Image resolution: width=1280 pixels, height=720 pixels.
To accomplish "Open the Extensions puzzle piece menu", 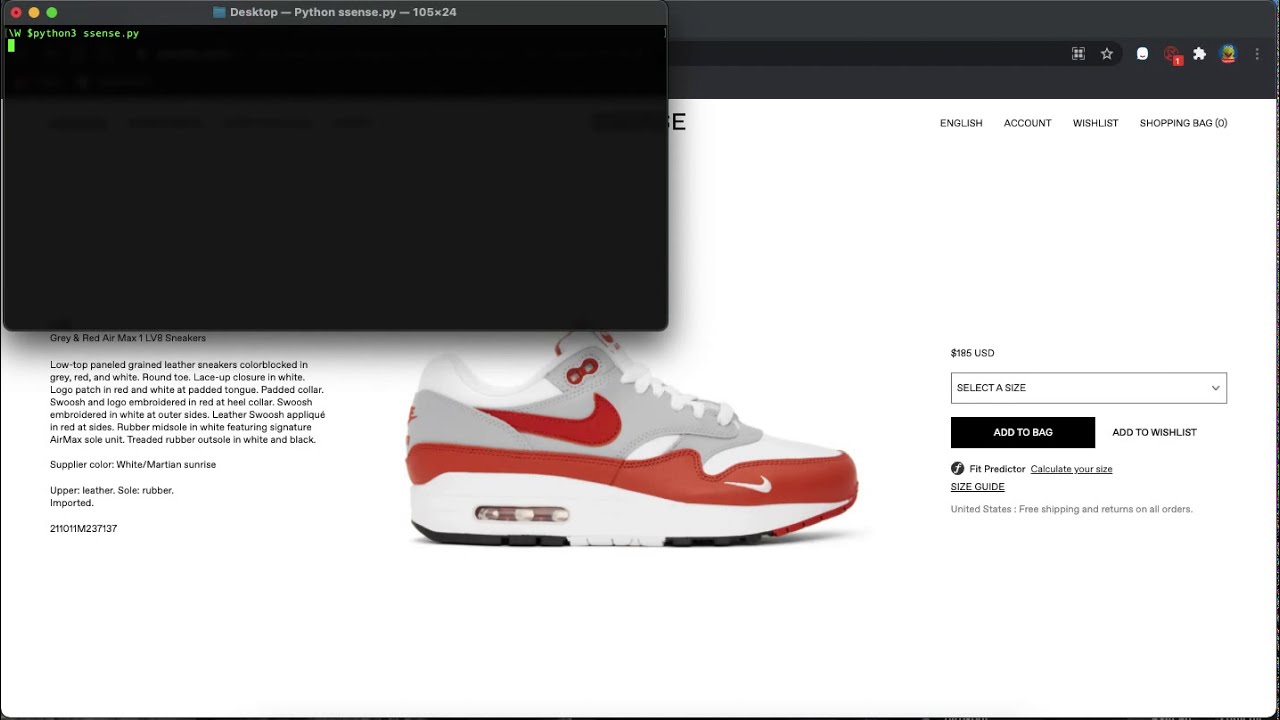I will (x=1200, y=54).
